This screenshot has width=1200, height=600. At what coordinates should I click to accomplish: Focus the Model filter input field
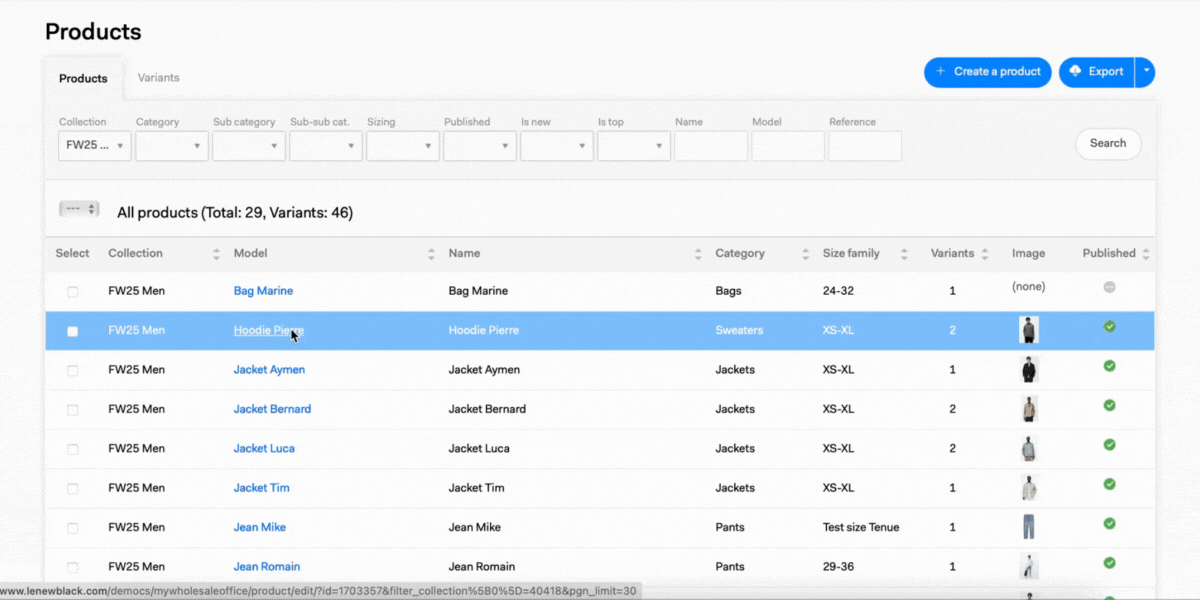click(788, 146)
